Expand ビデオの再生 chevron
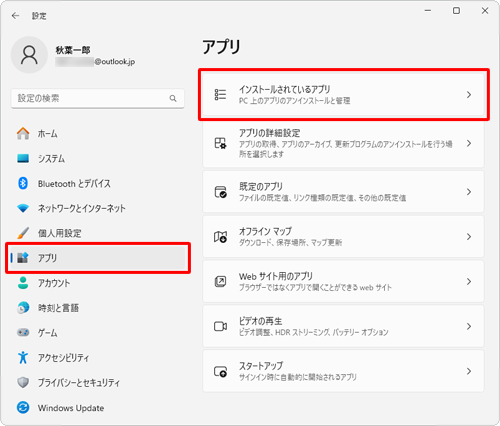Screen dimensions: 500x426 click(469, 326)
